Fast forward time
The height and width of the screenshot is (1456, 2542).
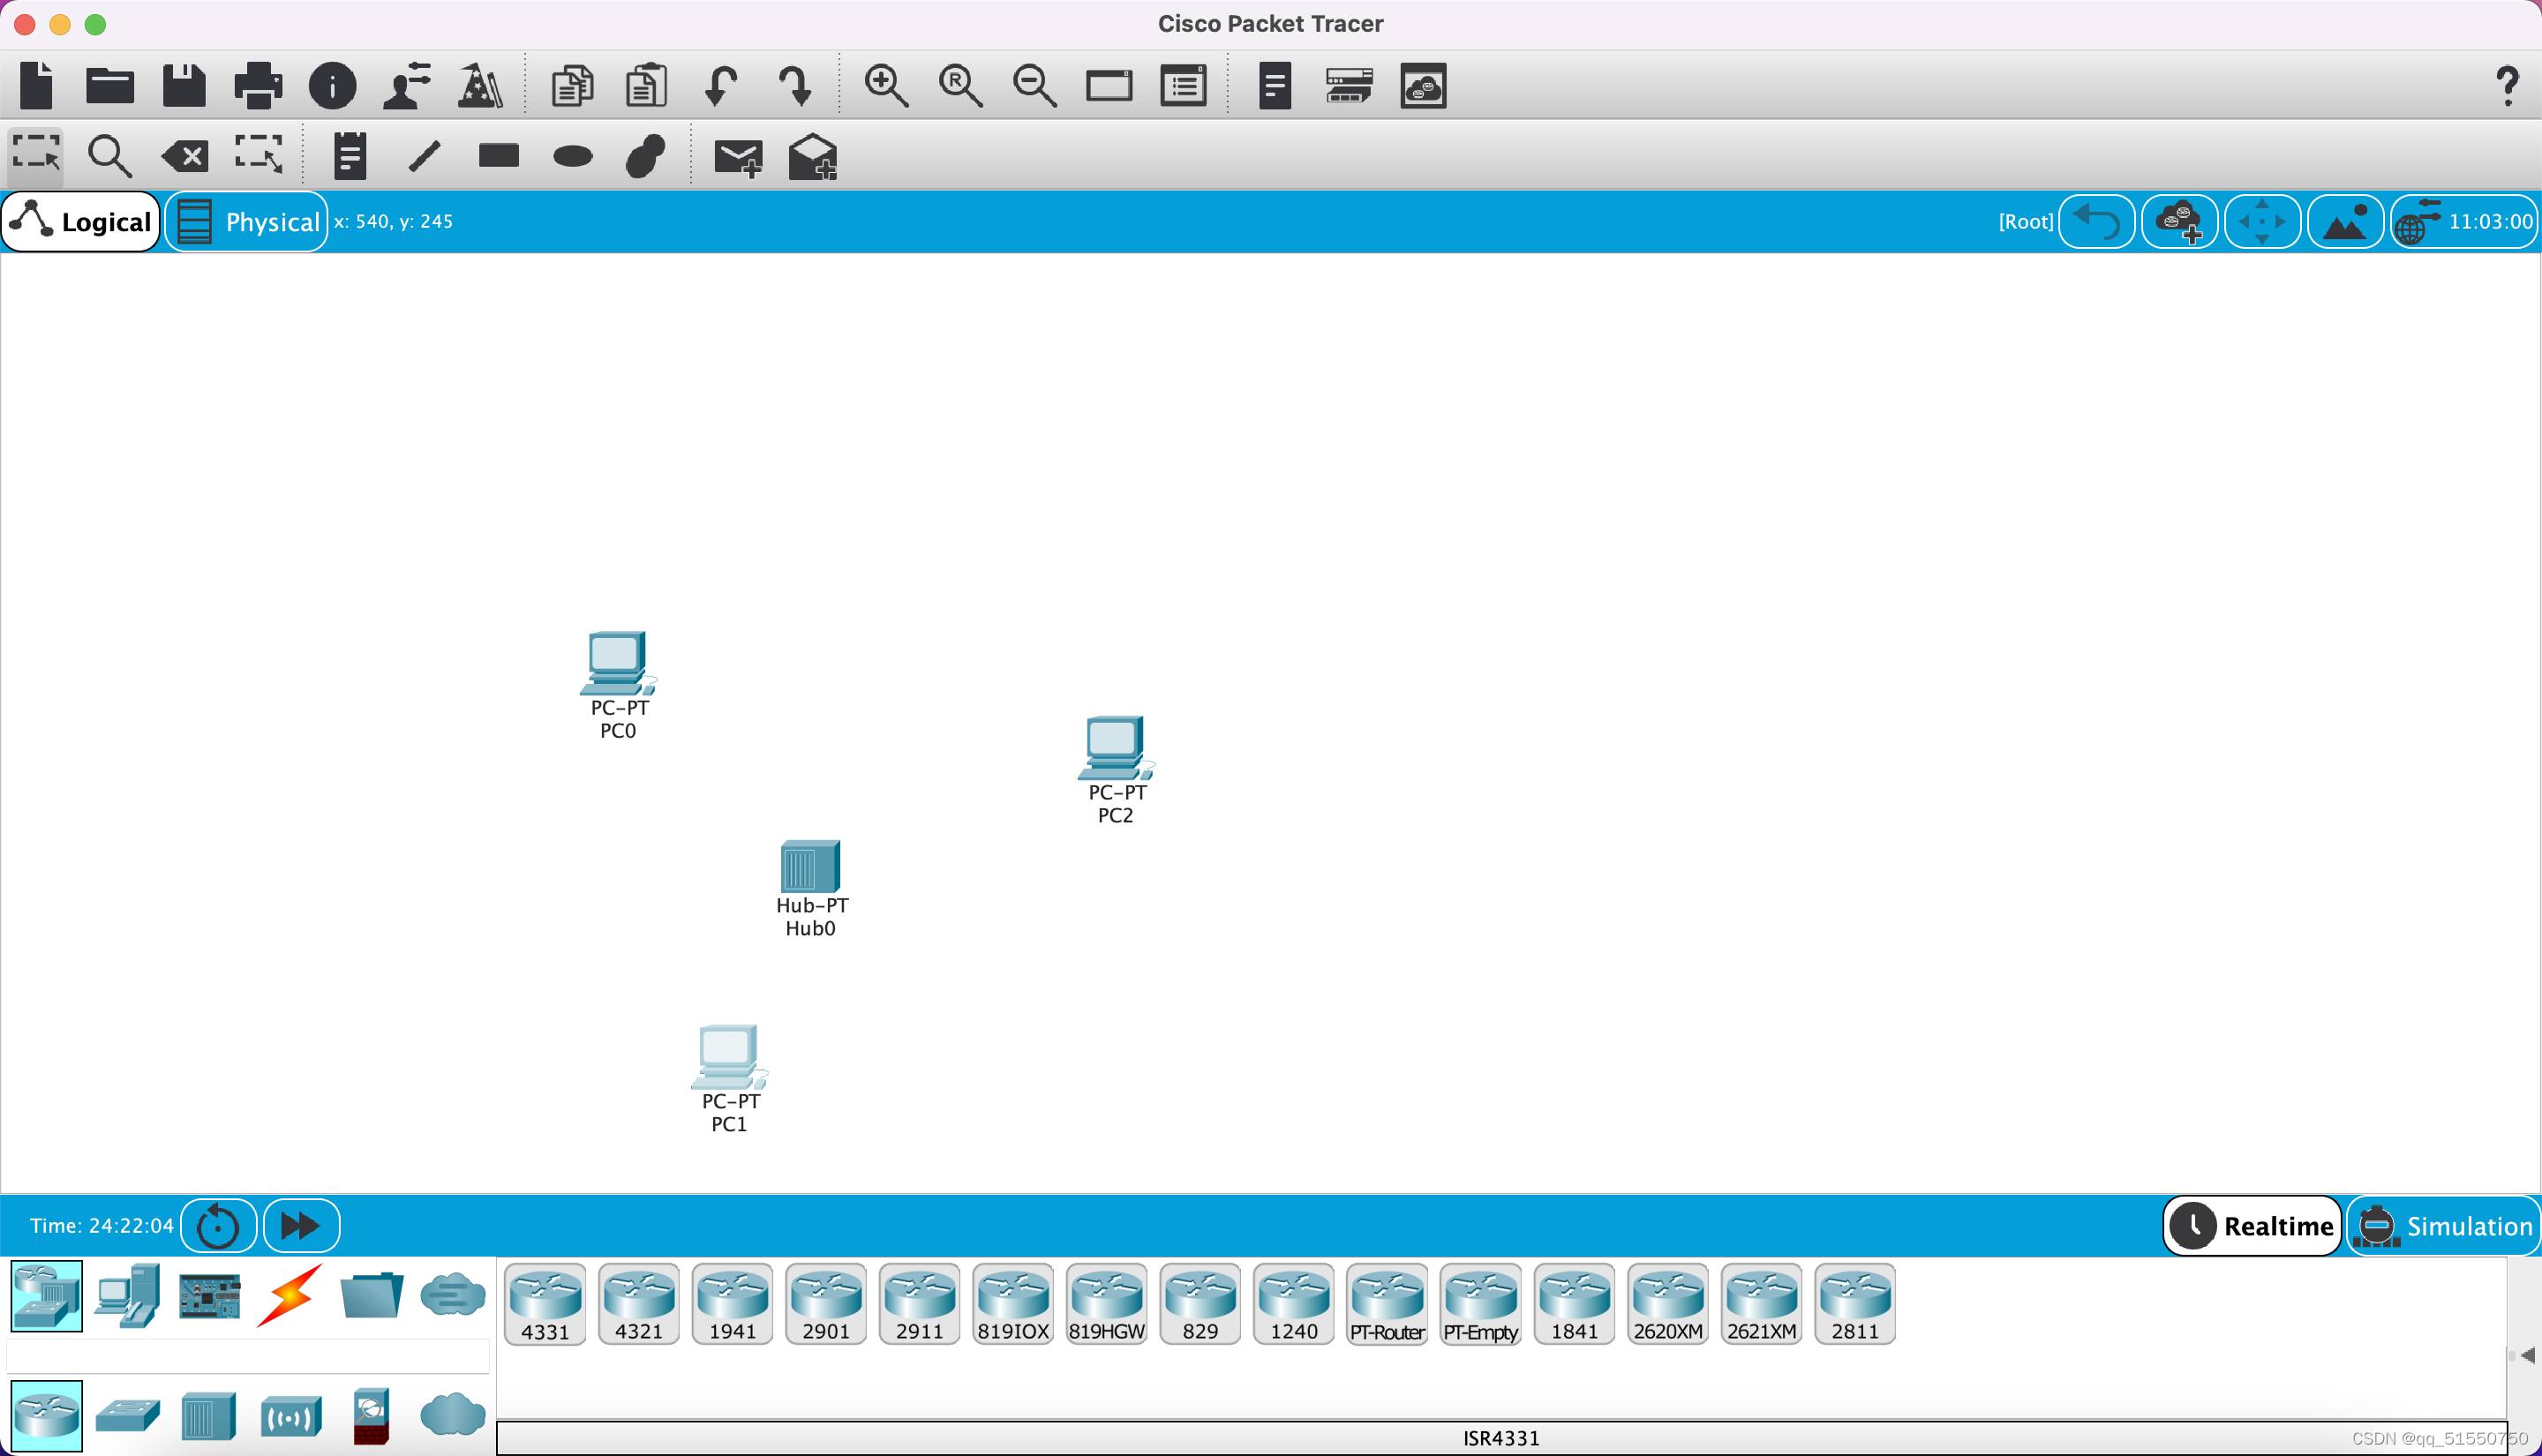301,1225
